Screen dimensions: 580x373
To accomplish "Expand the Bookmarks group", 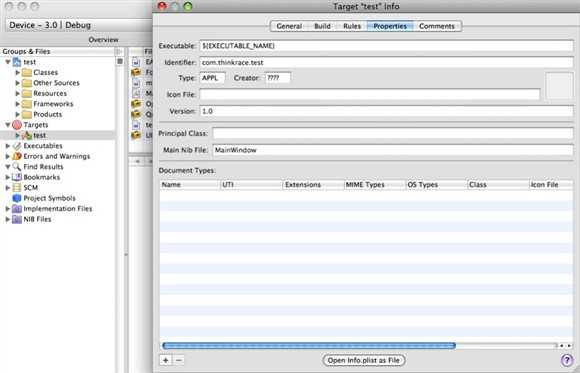I will pyautogui.click(x=8, y=177).
